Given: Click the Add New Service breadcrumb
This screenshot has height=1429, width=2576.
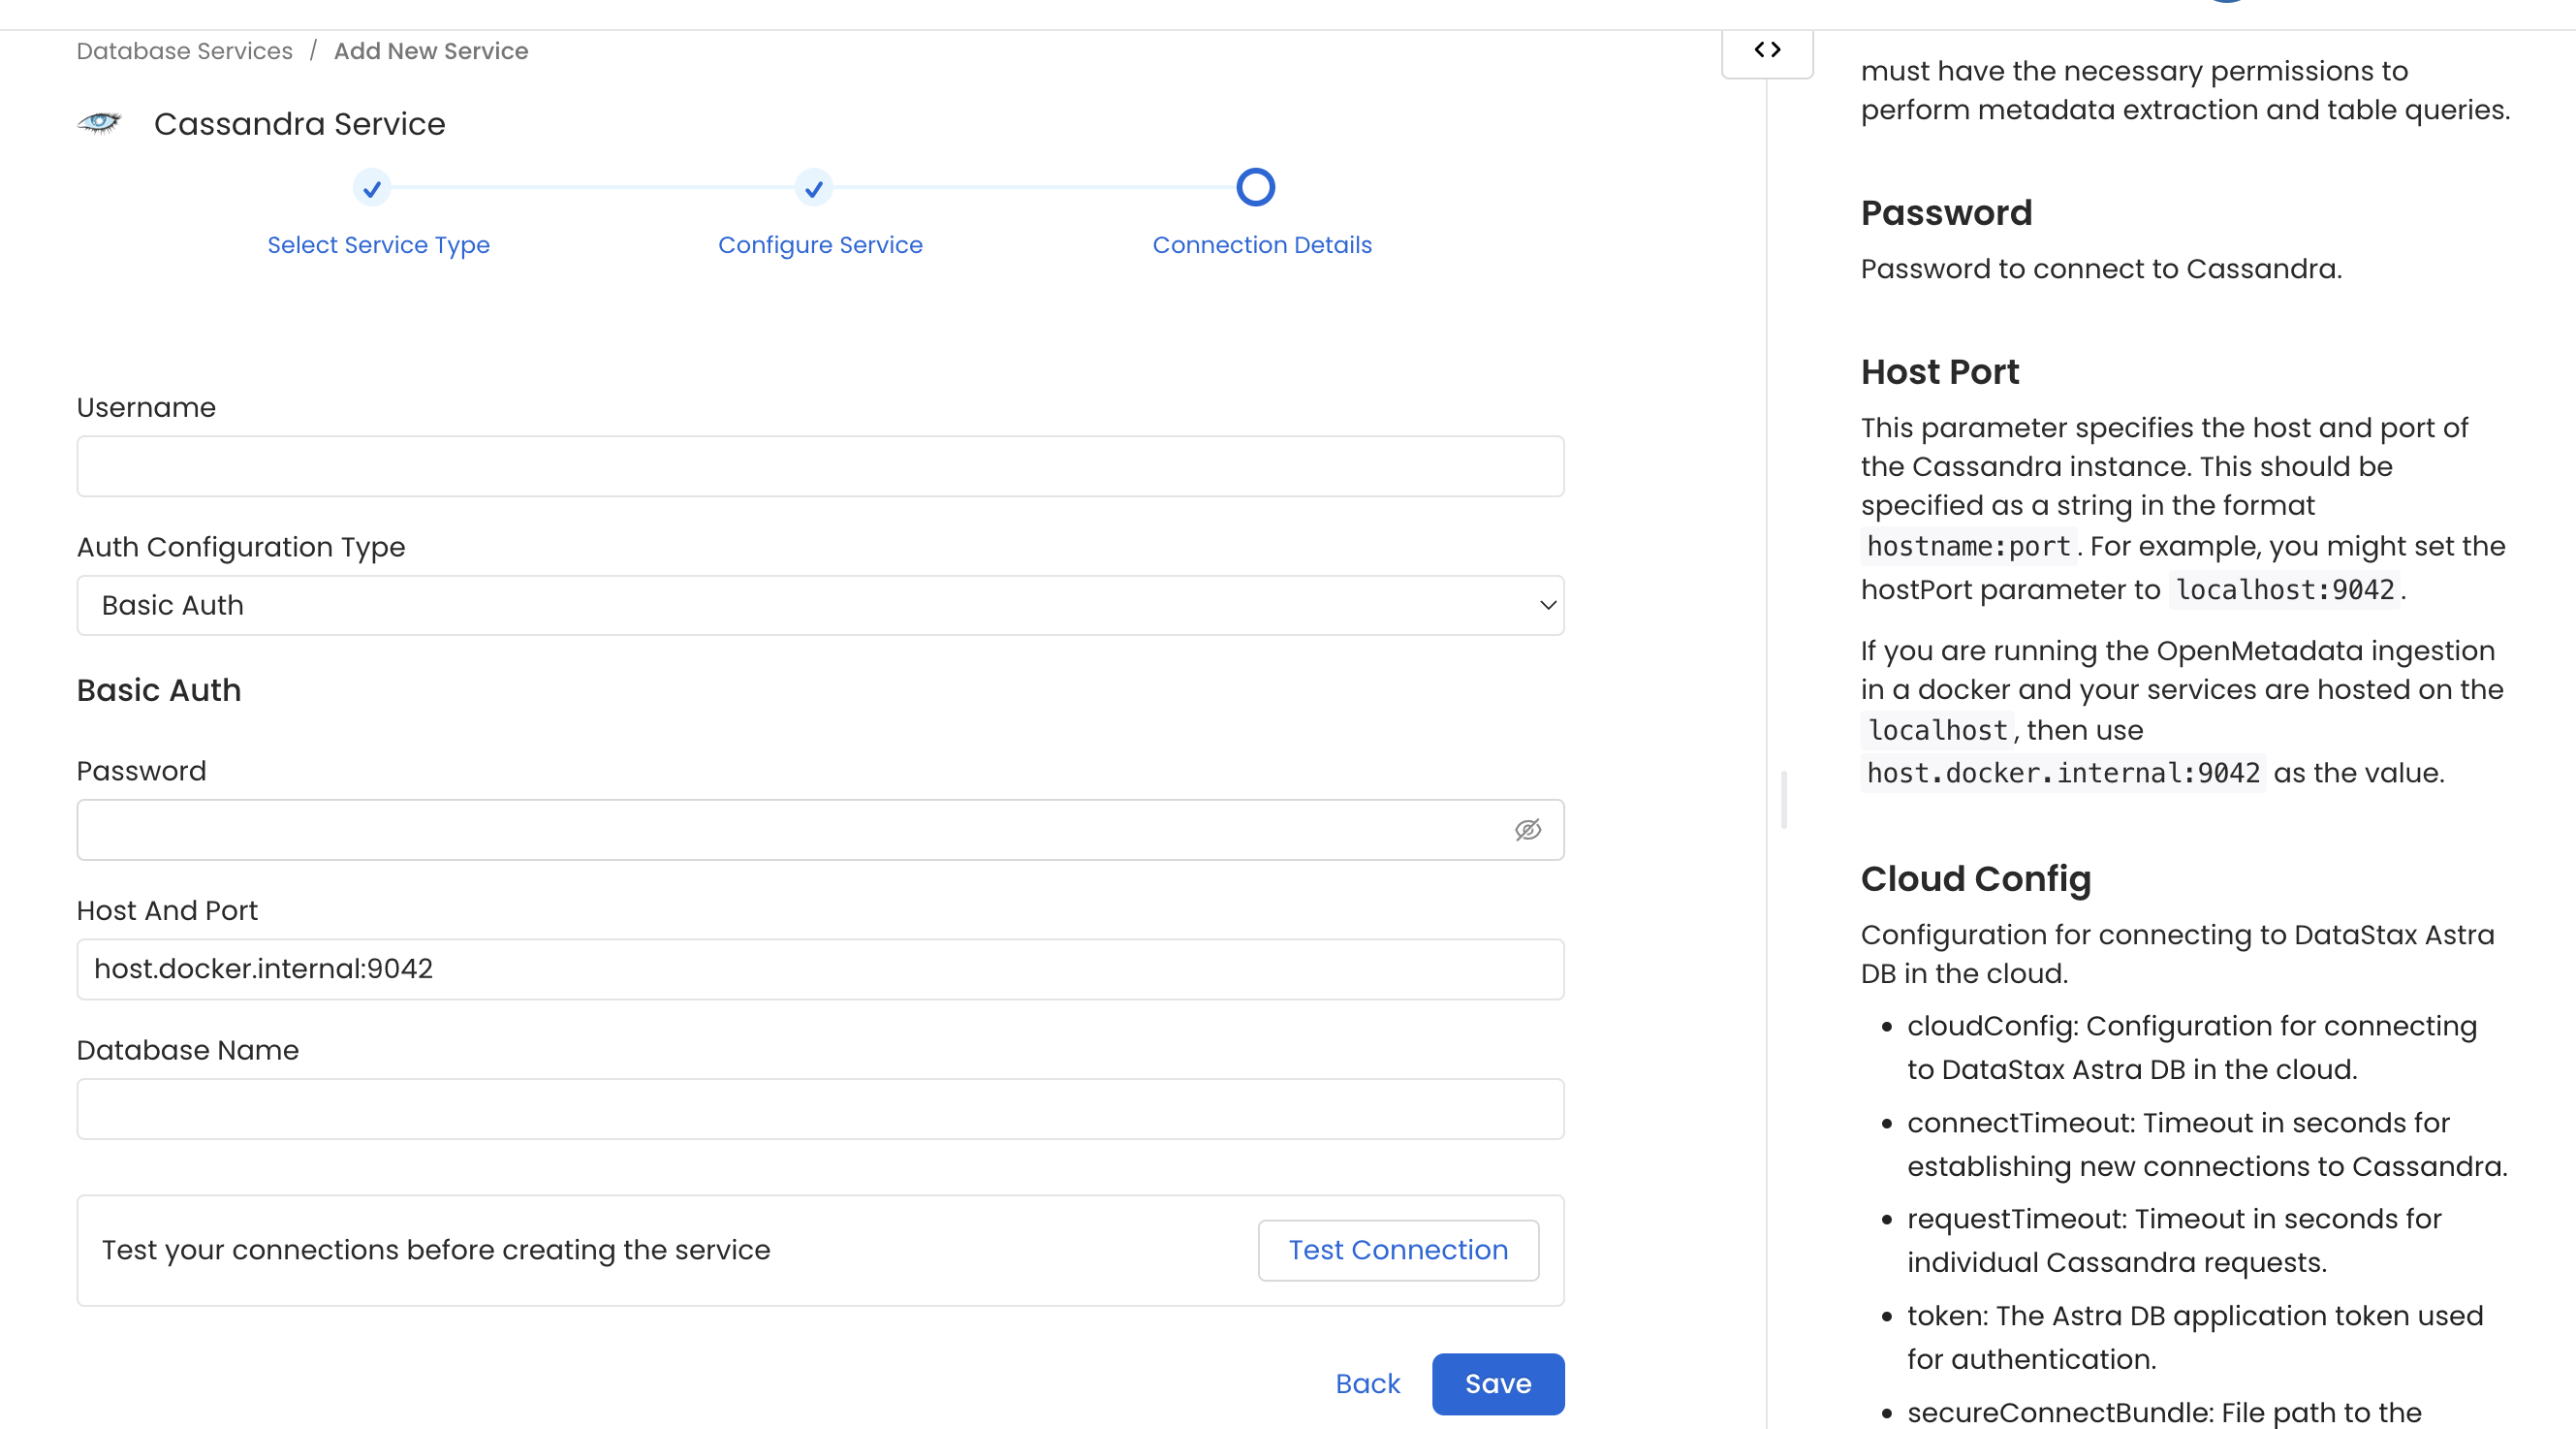Looking at the screenshot, I should click(x=430, y=50).
